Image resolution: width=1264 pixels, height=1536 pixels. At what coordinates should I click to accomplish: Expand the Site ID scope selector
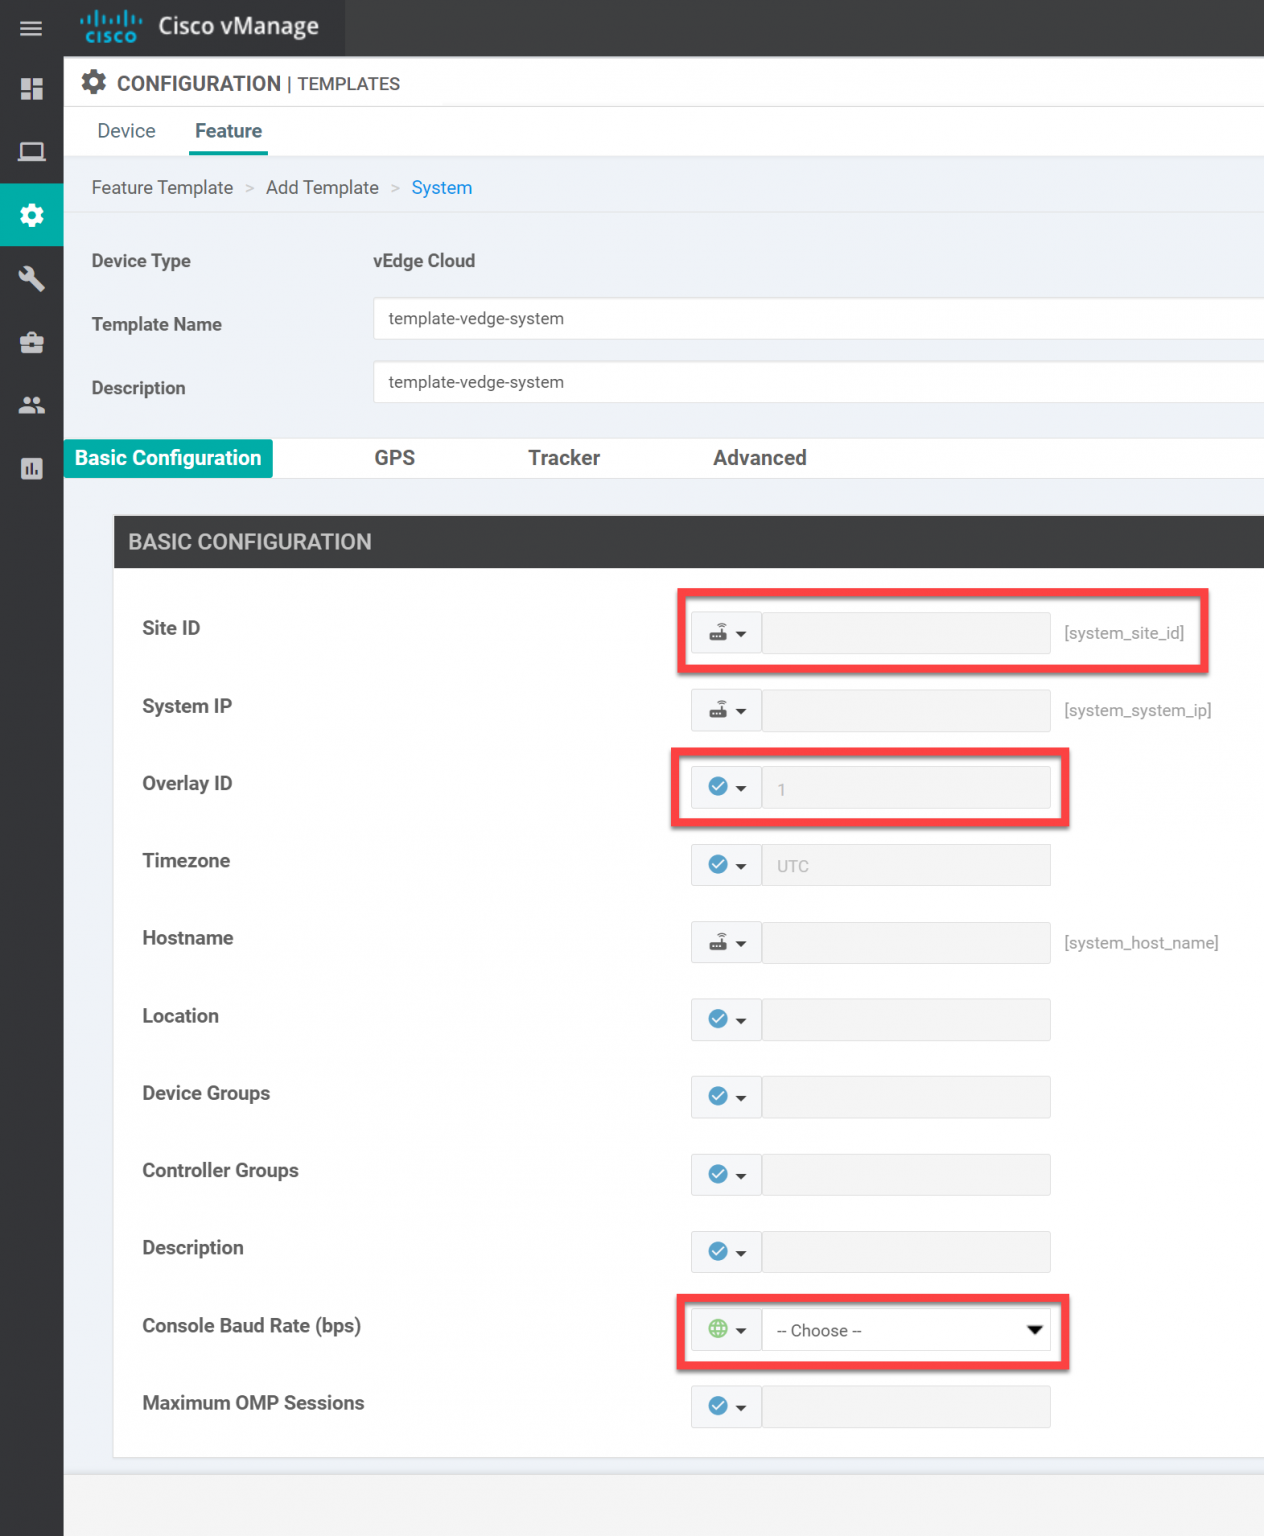[726, 632]
